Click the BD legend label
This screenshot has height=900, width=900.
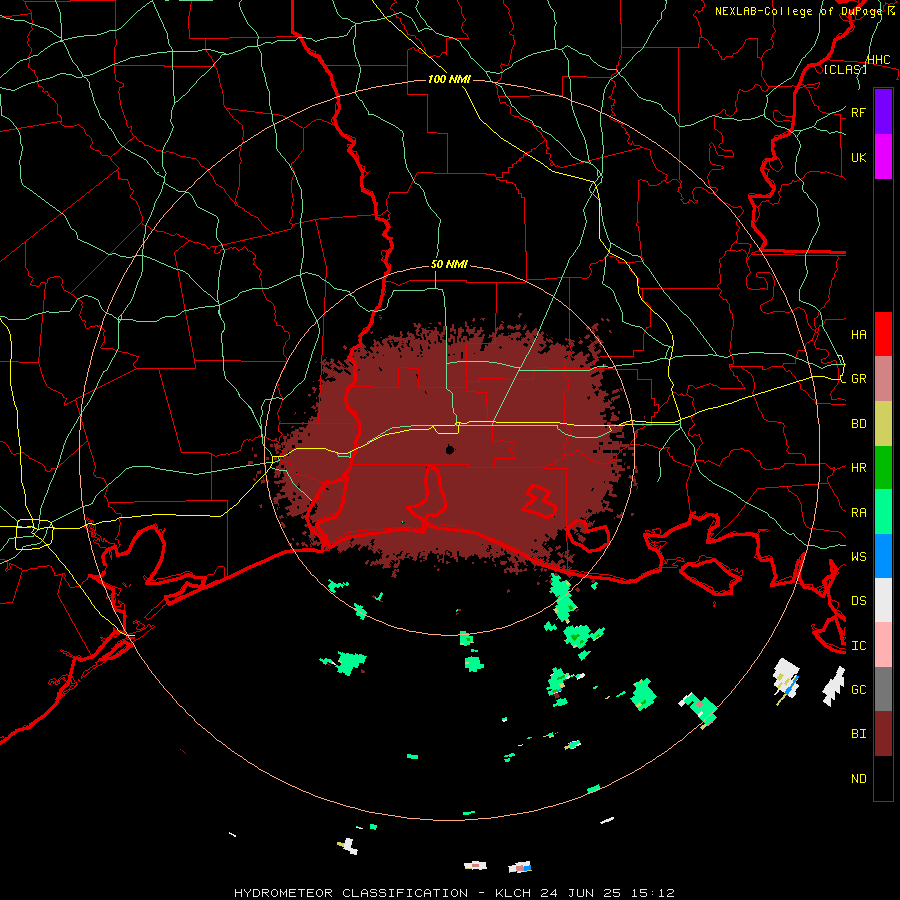[x=859, y=424]
